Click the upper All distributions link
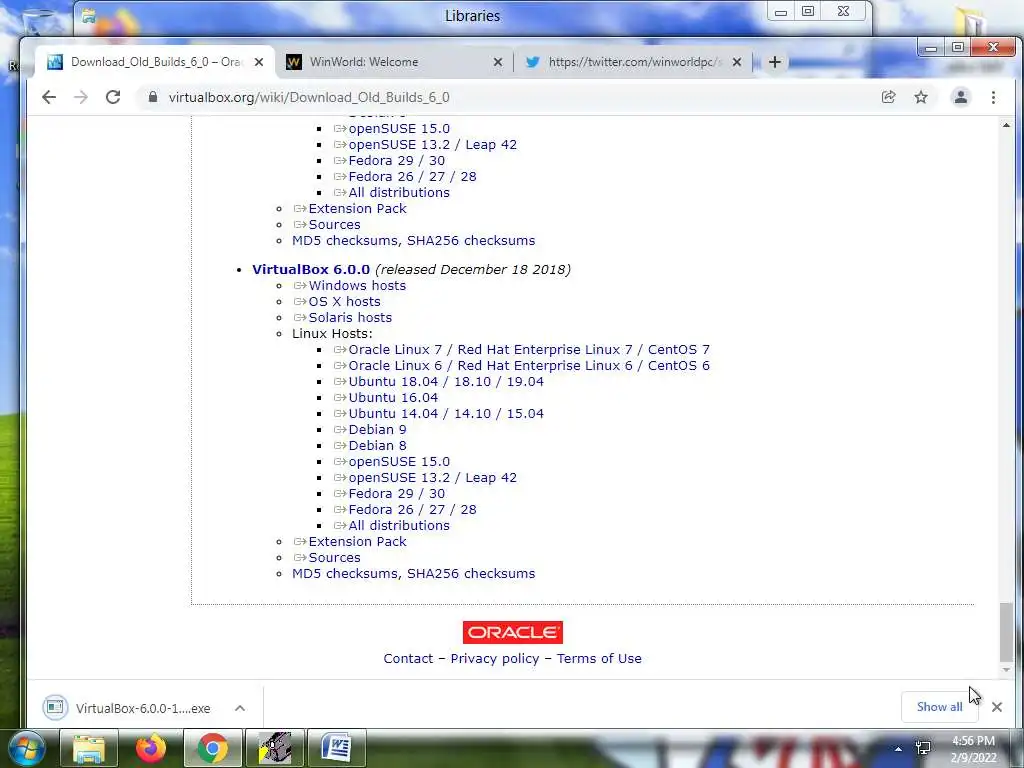The height and width of the screenshot is (768, 1024). [398, 193]
